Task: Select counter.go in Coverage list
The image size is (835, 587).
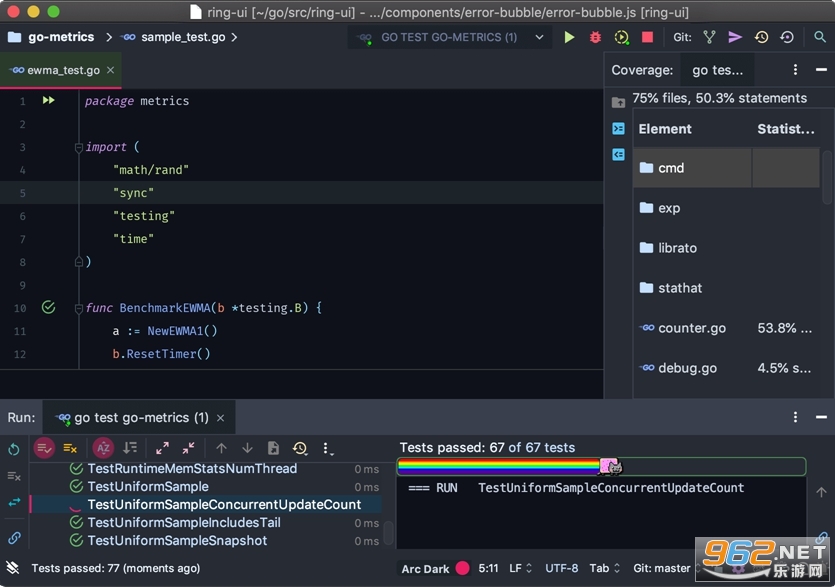Action: (x=726, y=328)
